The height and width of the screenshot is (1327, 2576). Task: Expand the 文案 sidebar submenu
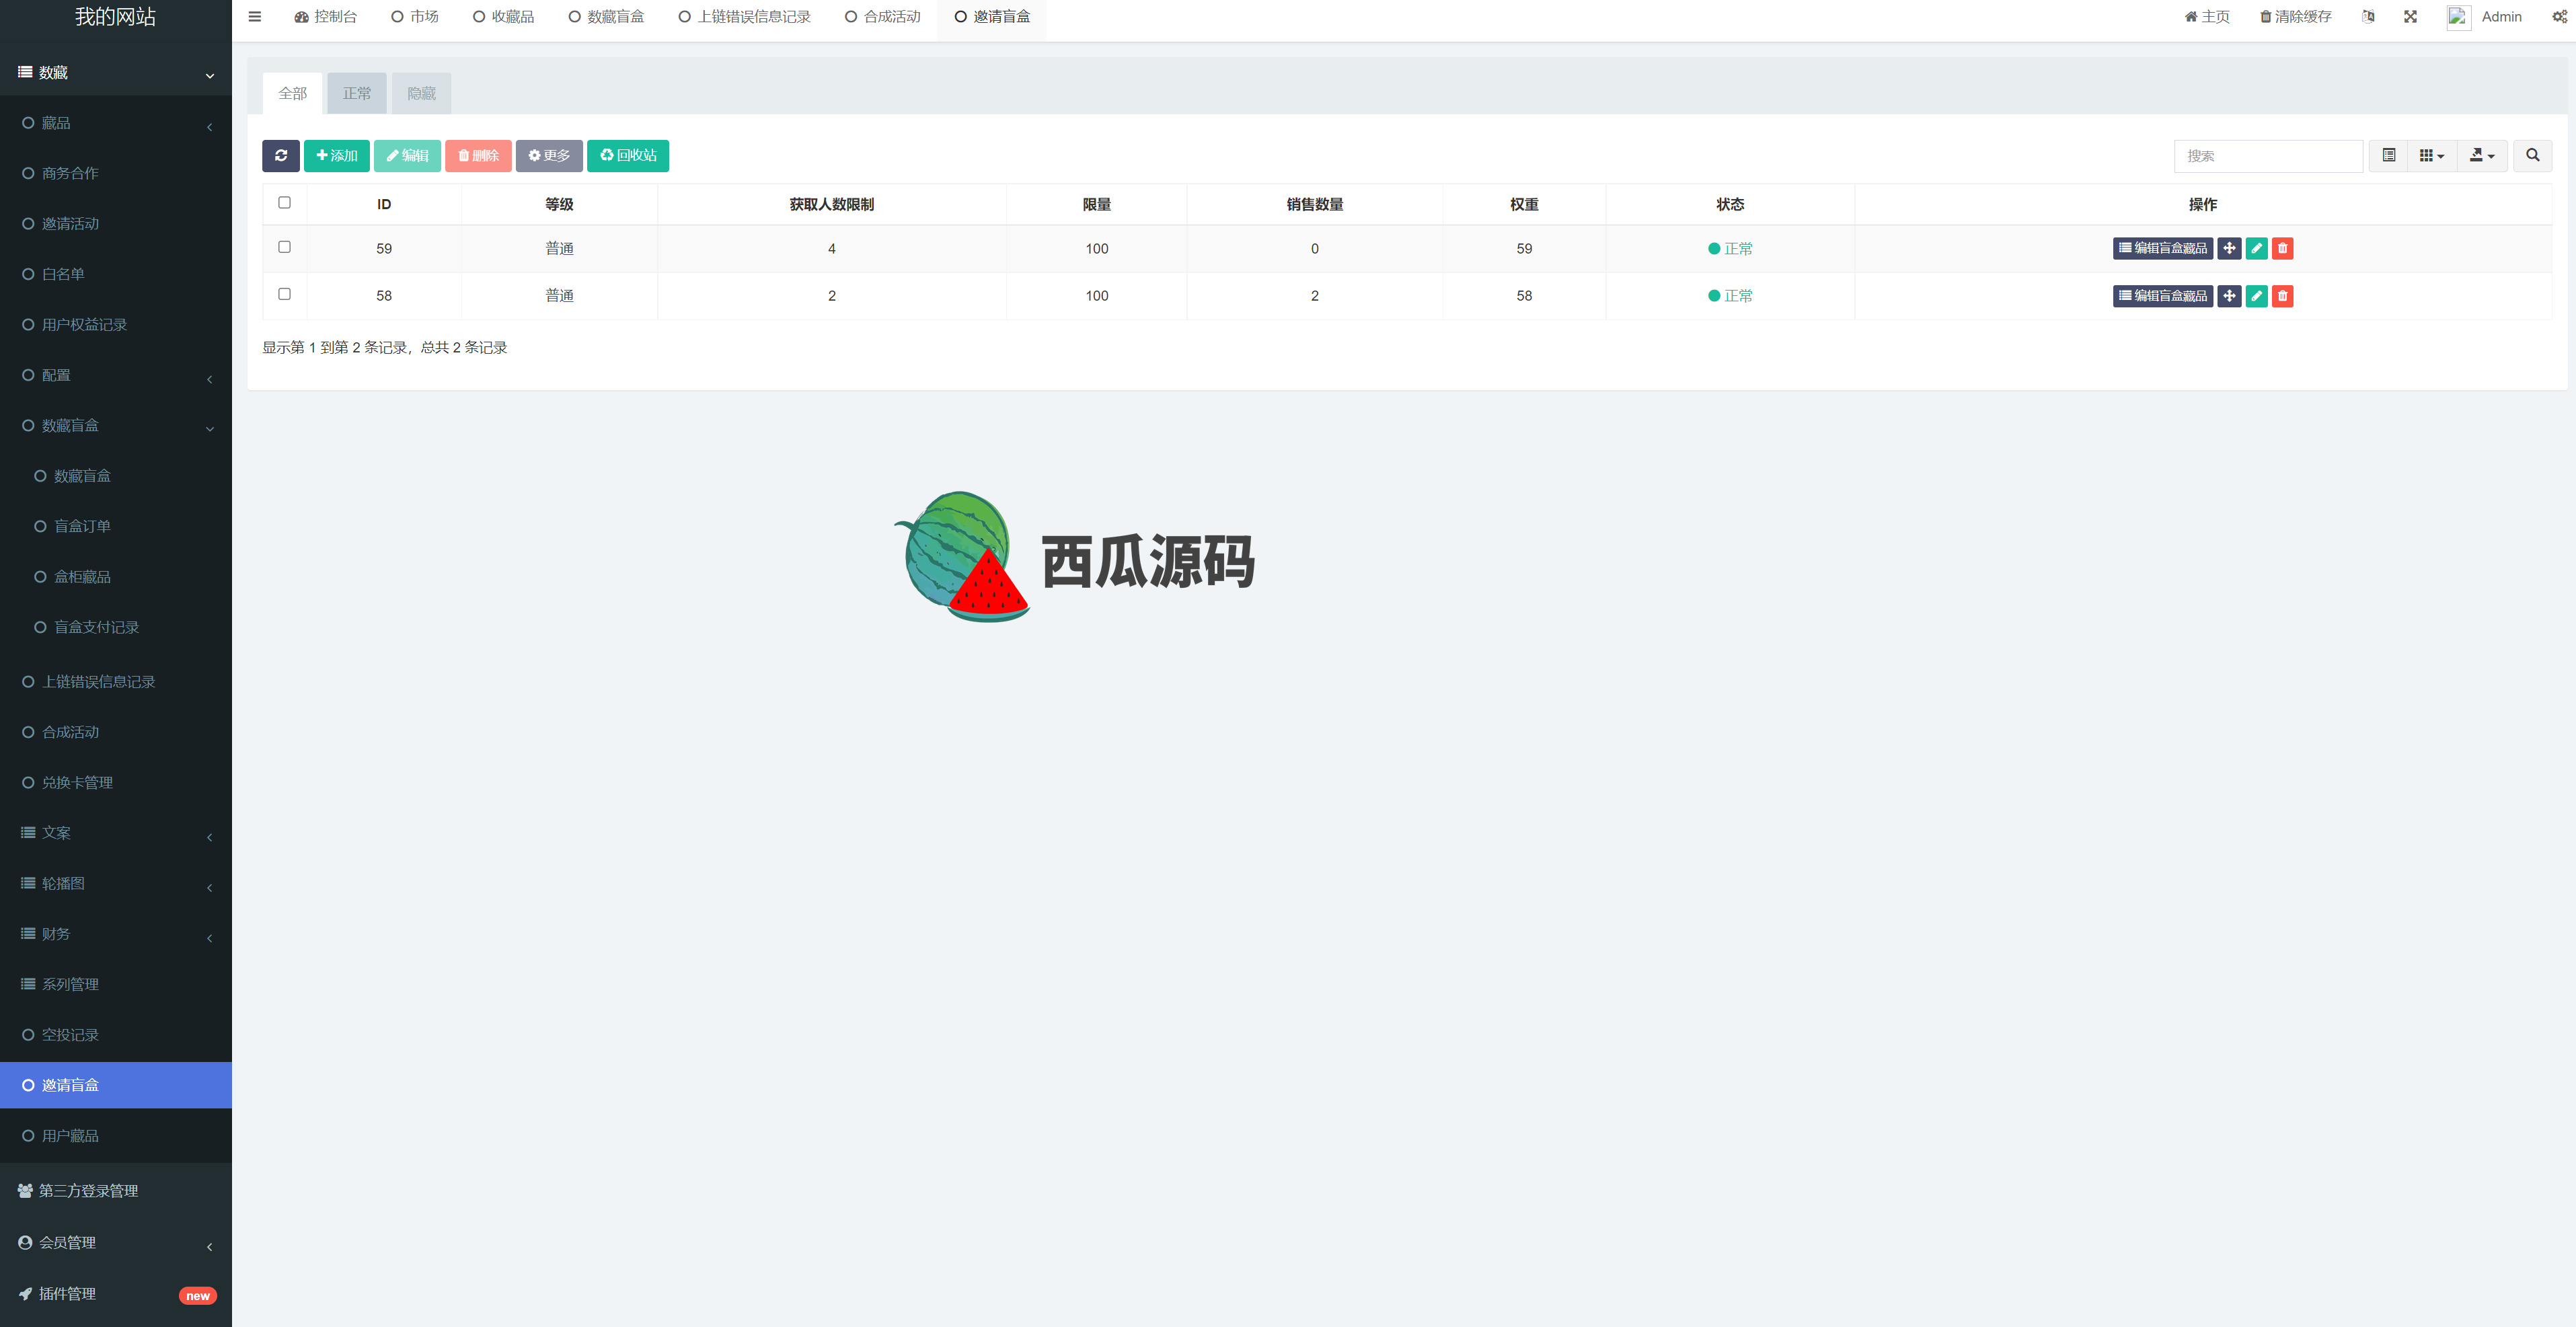(116, 833)
